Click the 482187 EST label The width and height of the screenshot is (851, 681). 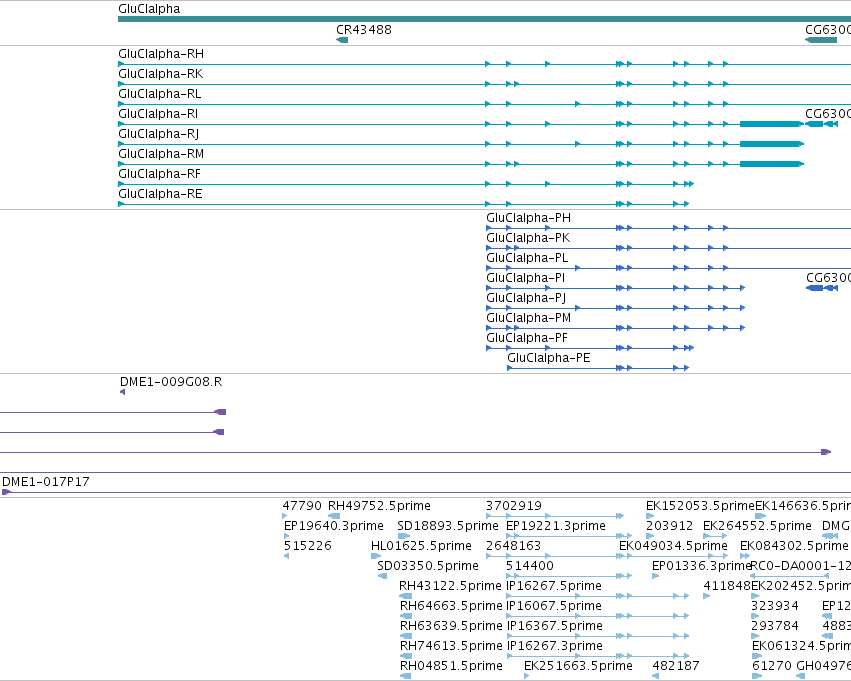click(x=676, y=667)
